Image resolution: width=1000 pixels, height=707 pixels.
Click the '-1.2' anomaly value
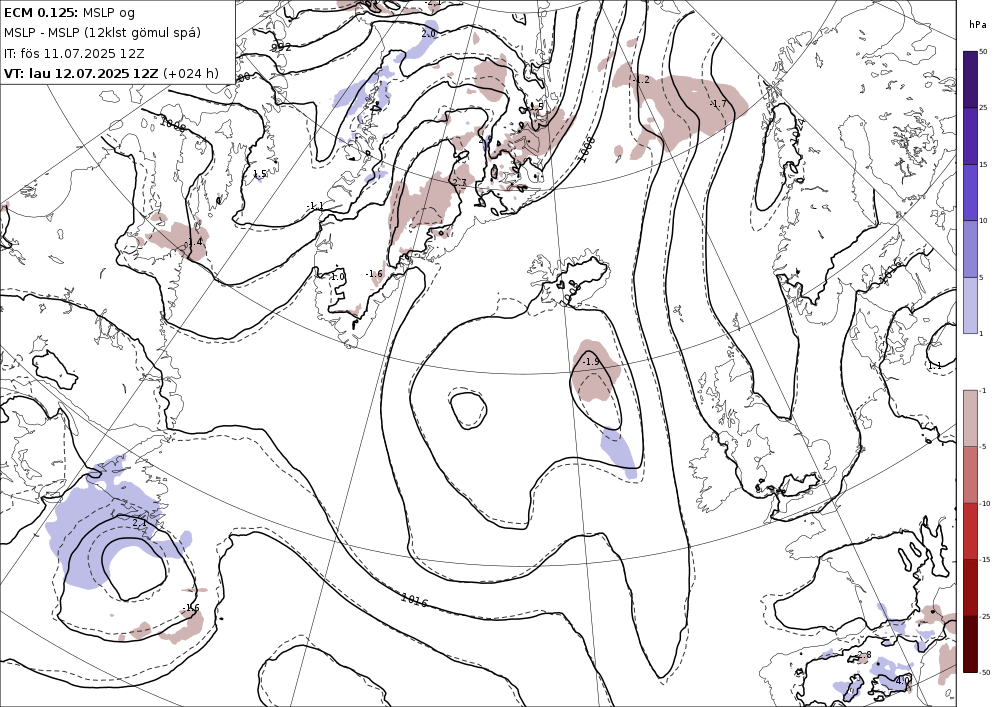click(641, 80)
